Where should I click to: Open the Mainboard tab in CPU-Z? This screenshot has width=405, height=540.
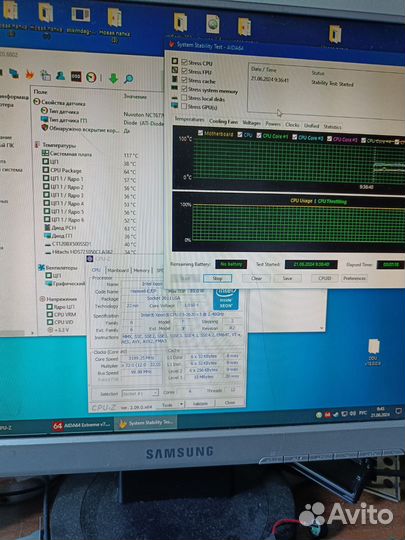[118, 270]
